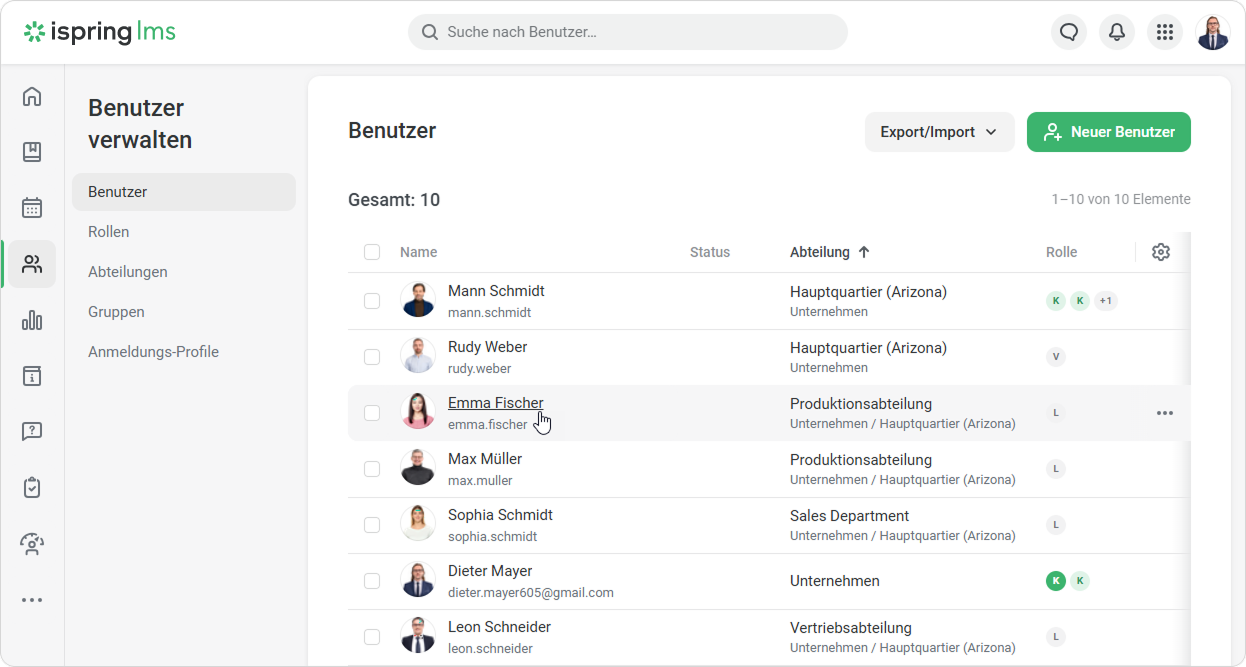Open Emma Fischer's profile link

[495, 403]
